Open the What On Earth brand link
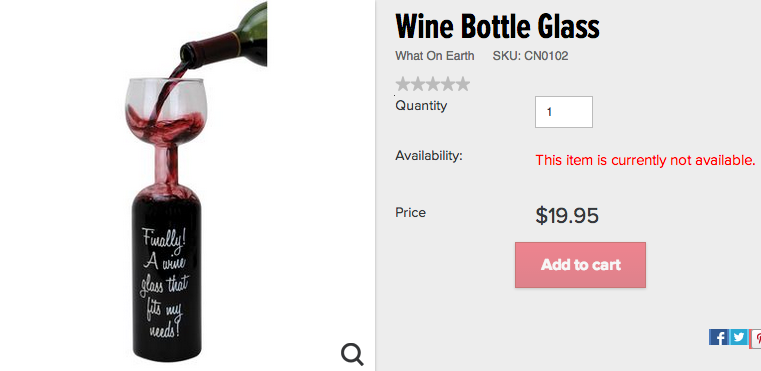Screen dimensions: 761x371 point(435,56)
